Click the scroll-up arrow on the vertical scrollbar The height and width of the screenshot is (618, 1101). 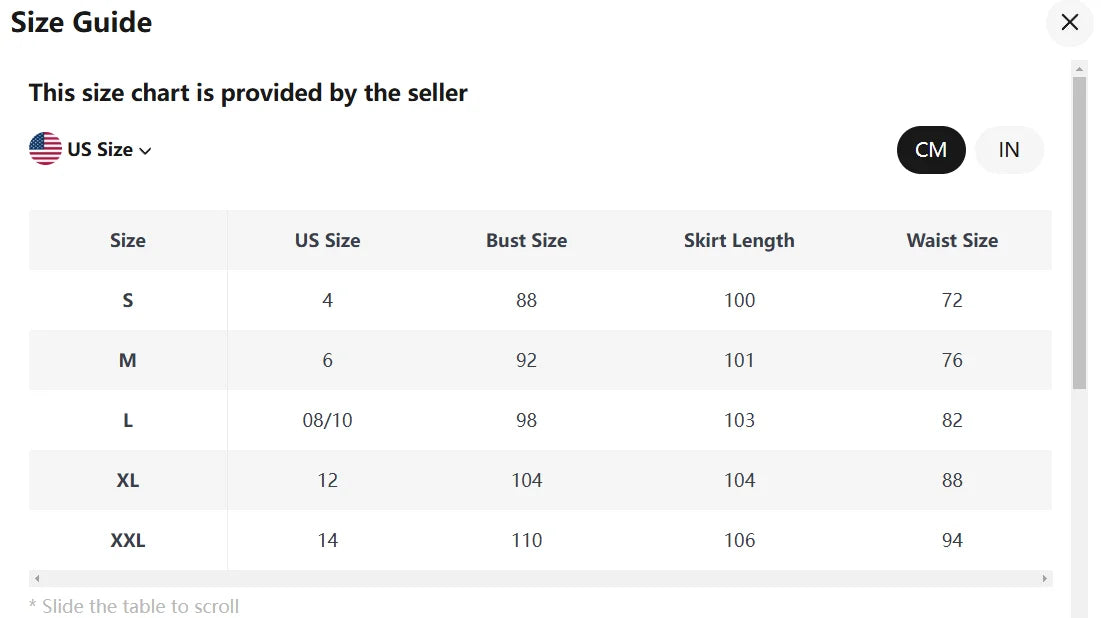click(1080, 68)
